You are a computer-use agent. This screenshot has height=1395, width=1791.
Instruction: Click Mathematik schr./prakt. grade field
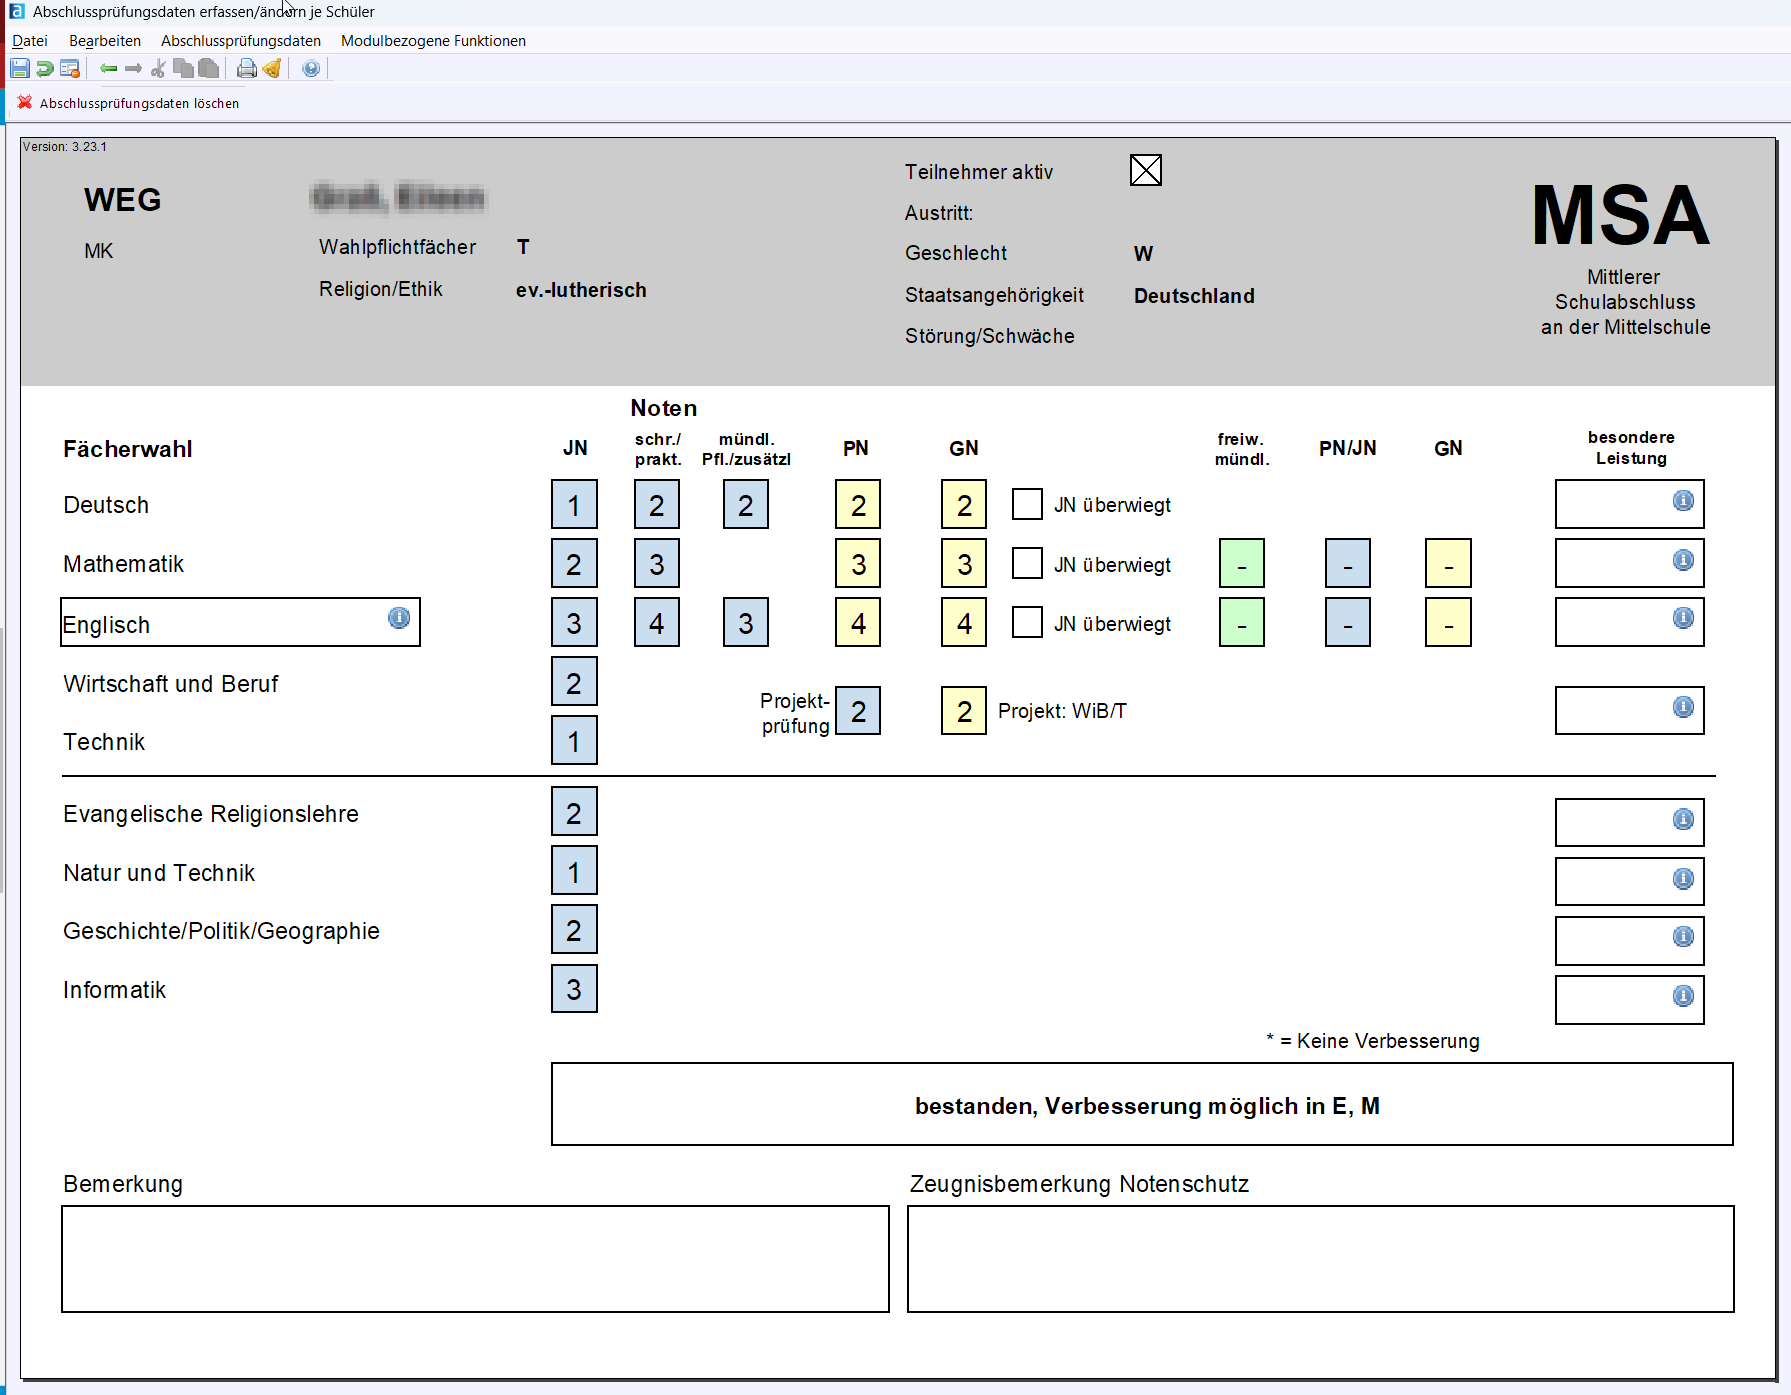657,563
